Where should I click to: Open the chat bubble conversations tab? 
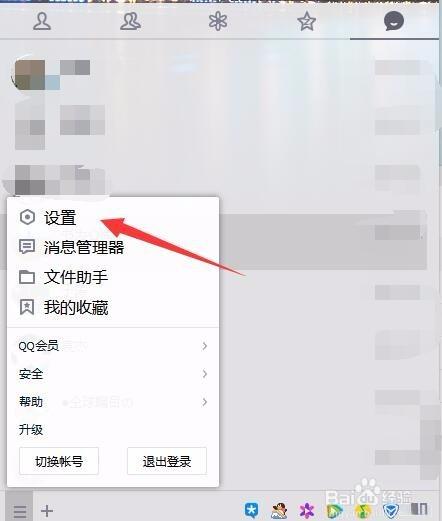394,21
